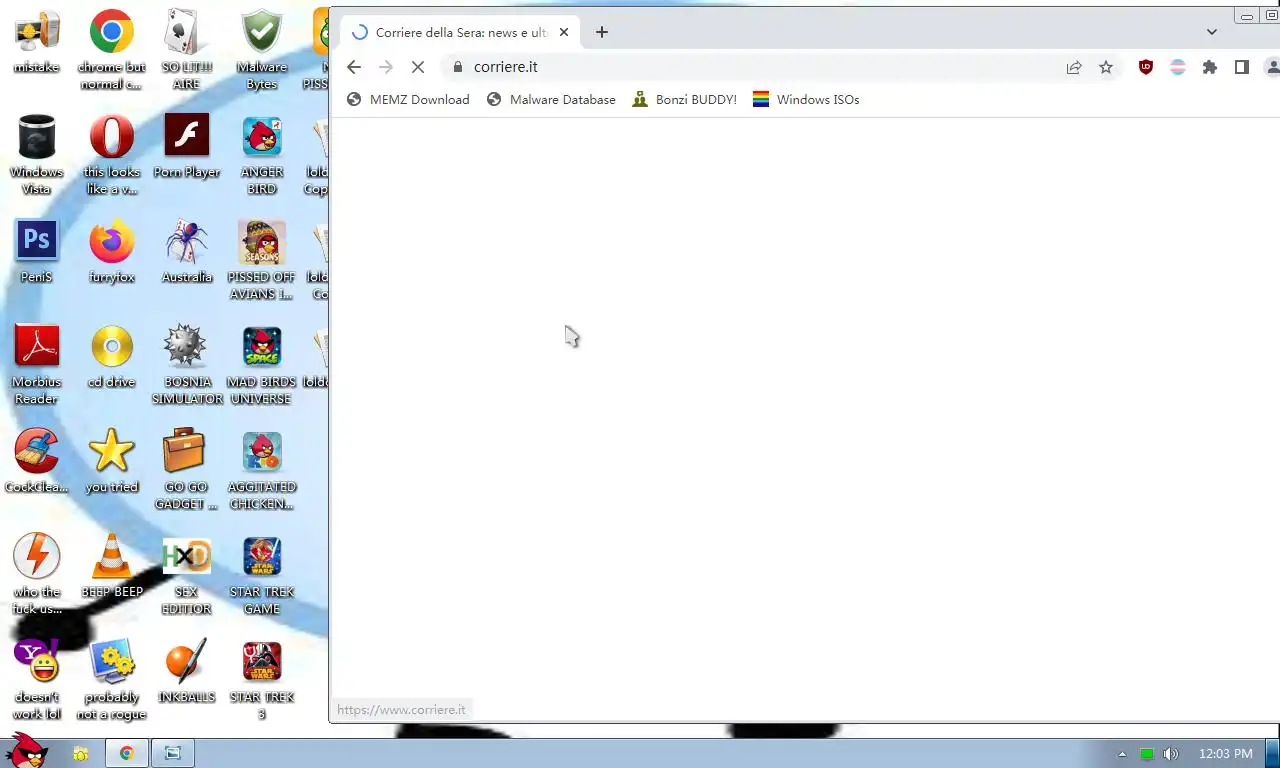
Task: Launch the 'BEEP BEEP' VLC cone icon
Action: click(112, 566)
